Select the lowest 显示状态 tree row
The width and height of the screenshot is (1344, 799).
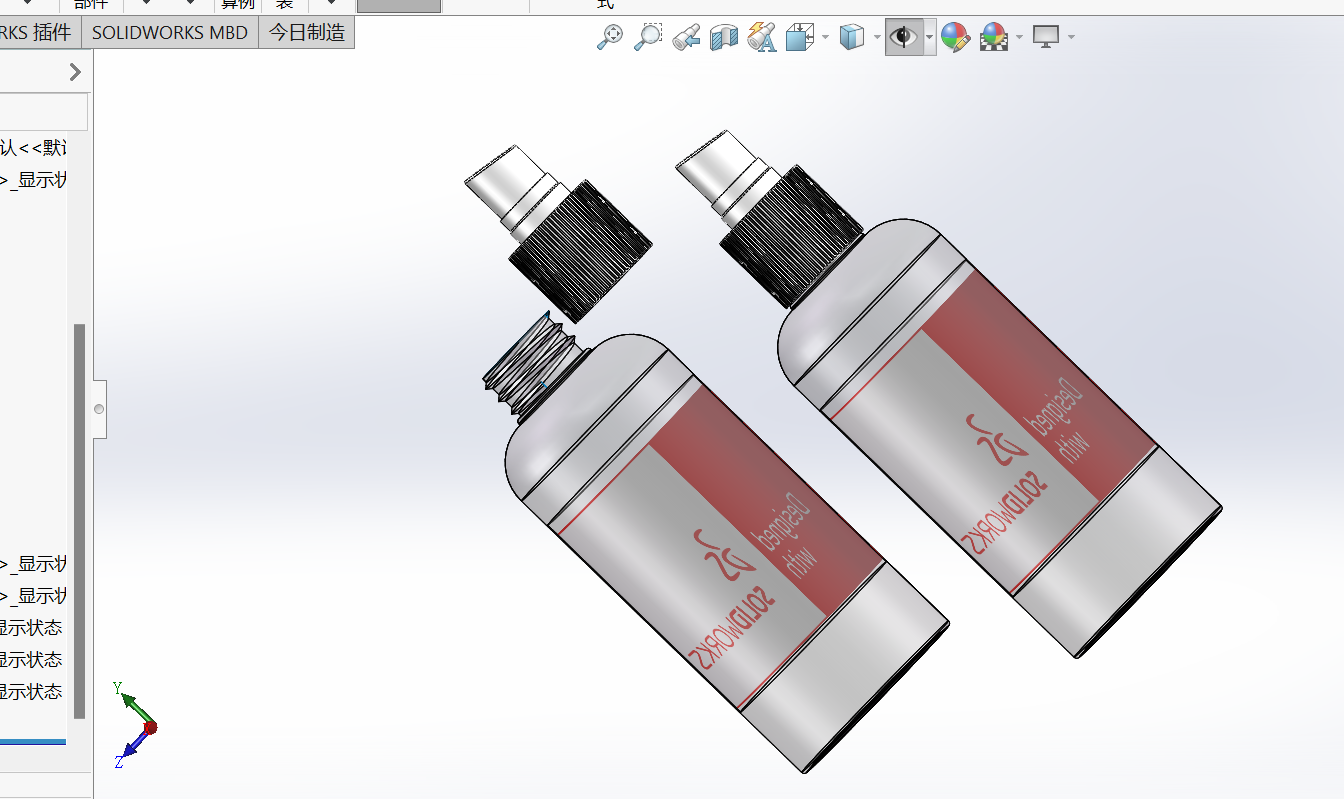(31, 692)
